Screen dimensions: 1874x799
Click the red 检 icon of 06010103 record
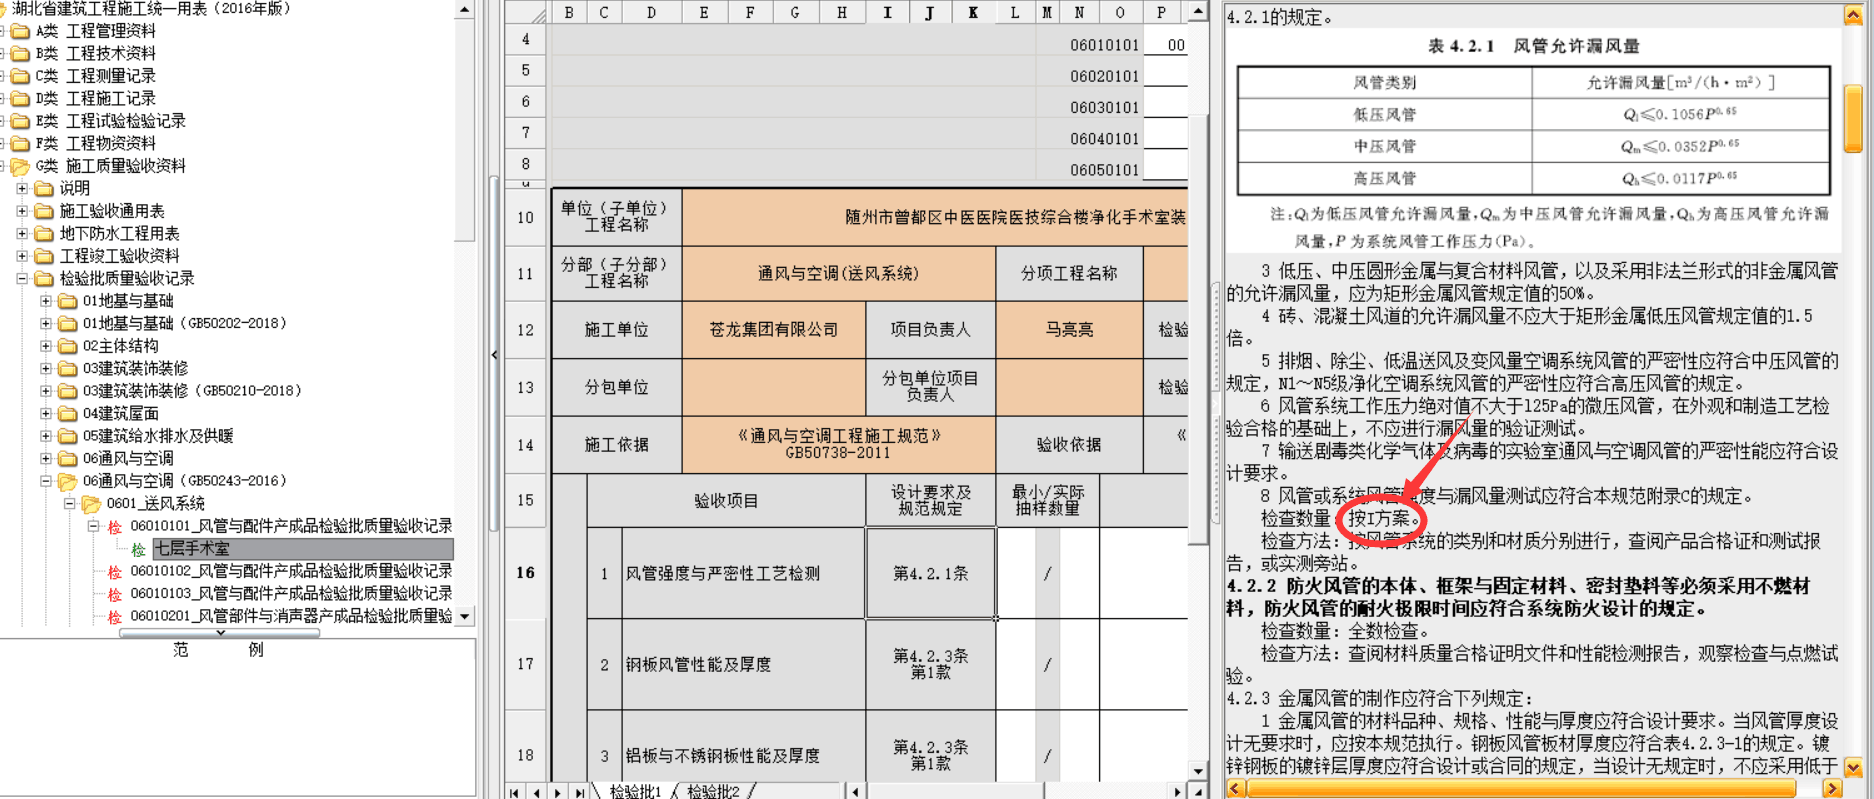tap(115, 594)
